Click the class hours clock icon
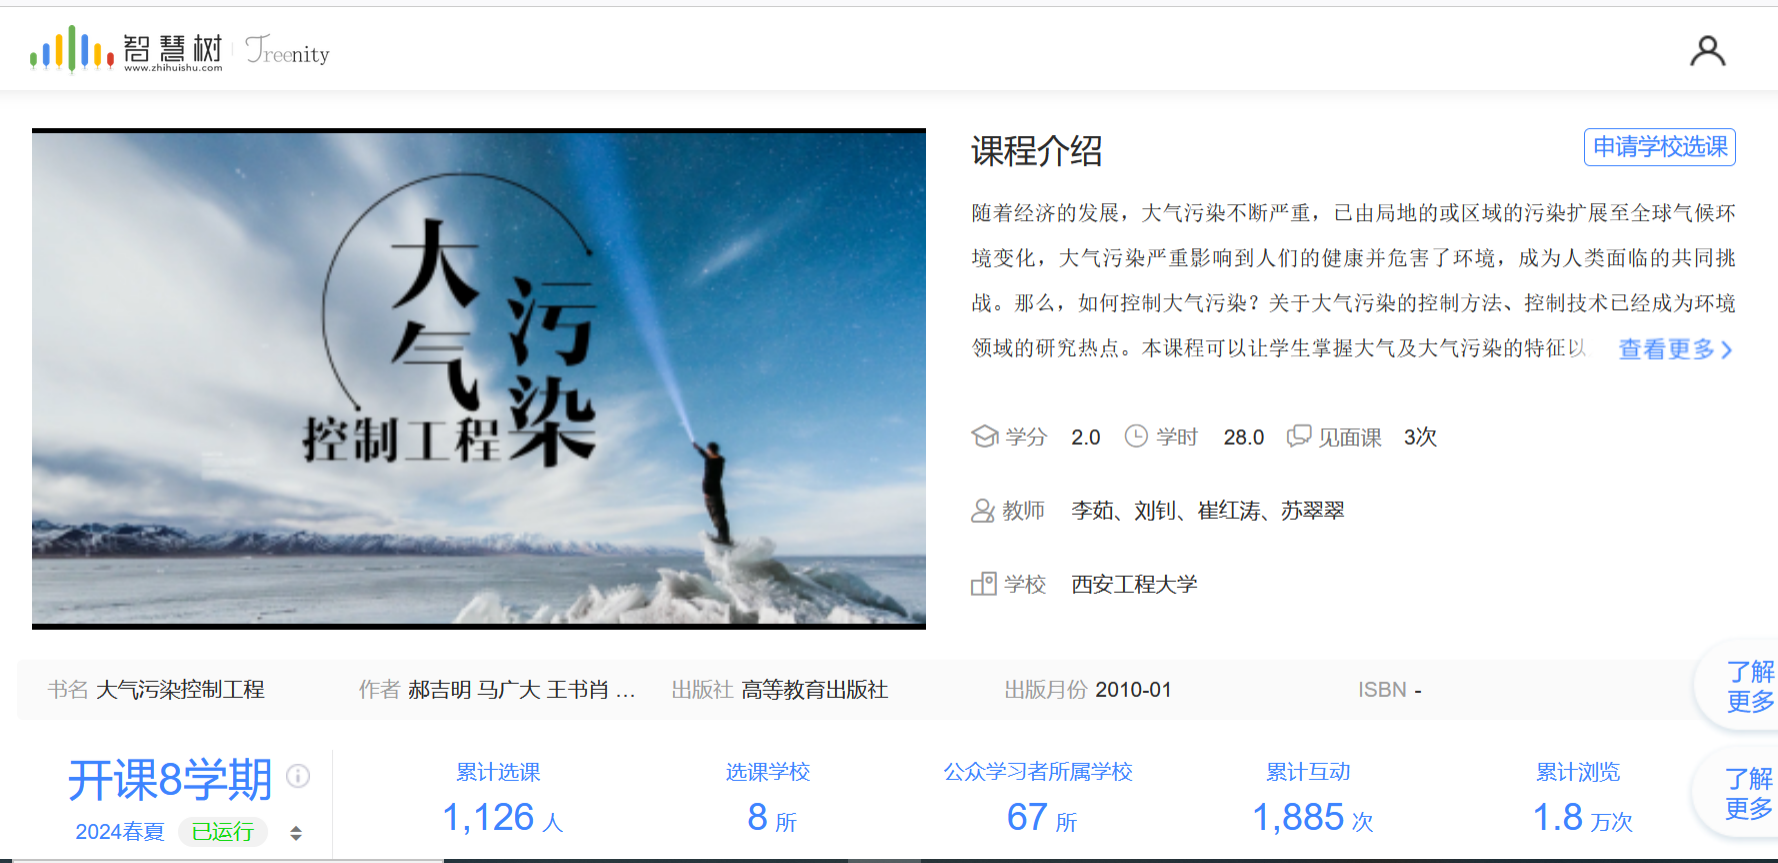 pos(1136,436)
